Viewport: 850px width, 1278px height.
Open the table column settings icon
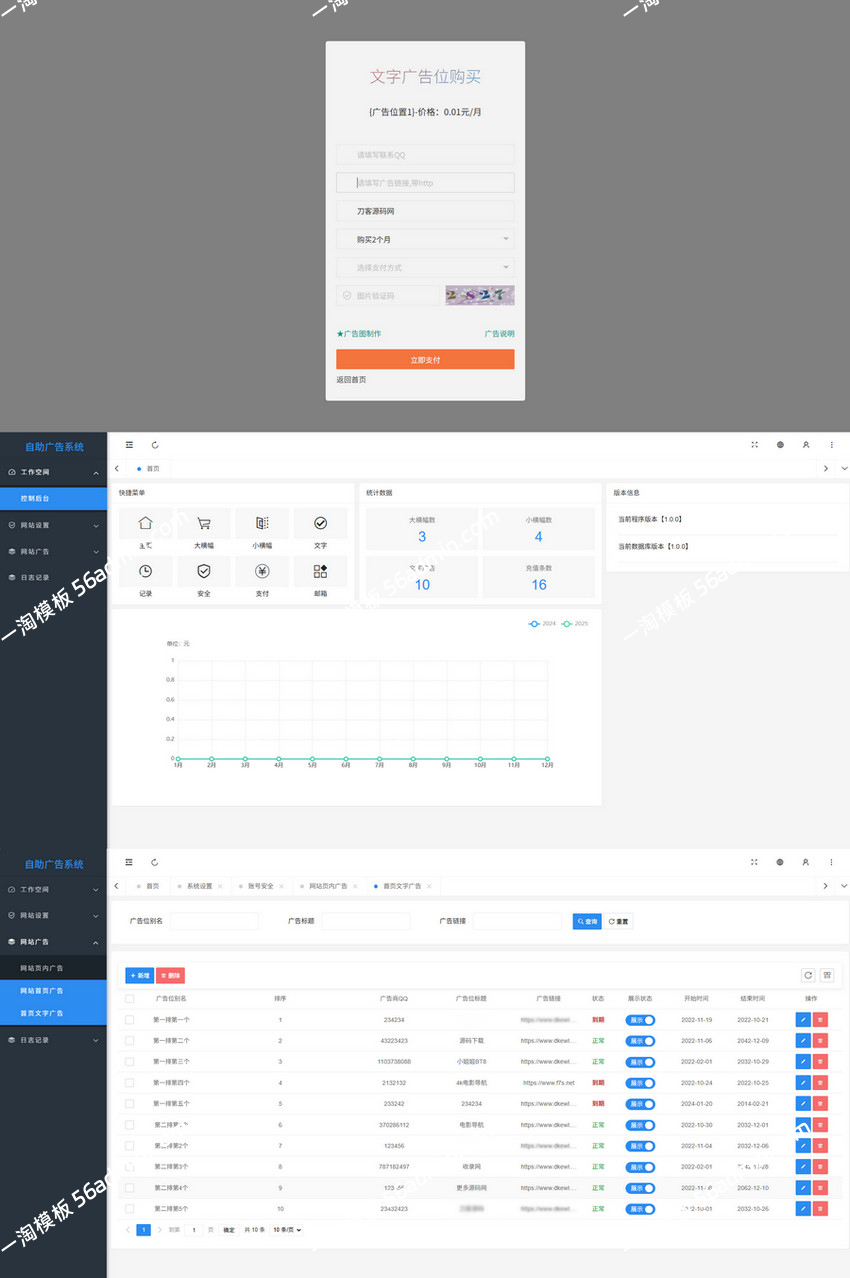[x=827, y=975]
